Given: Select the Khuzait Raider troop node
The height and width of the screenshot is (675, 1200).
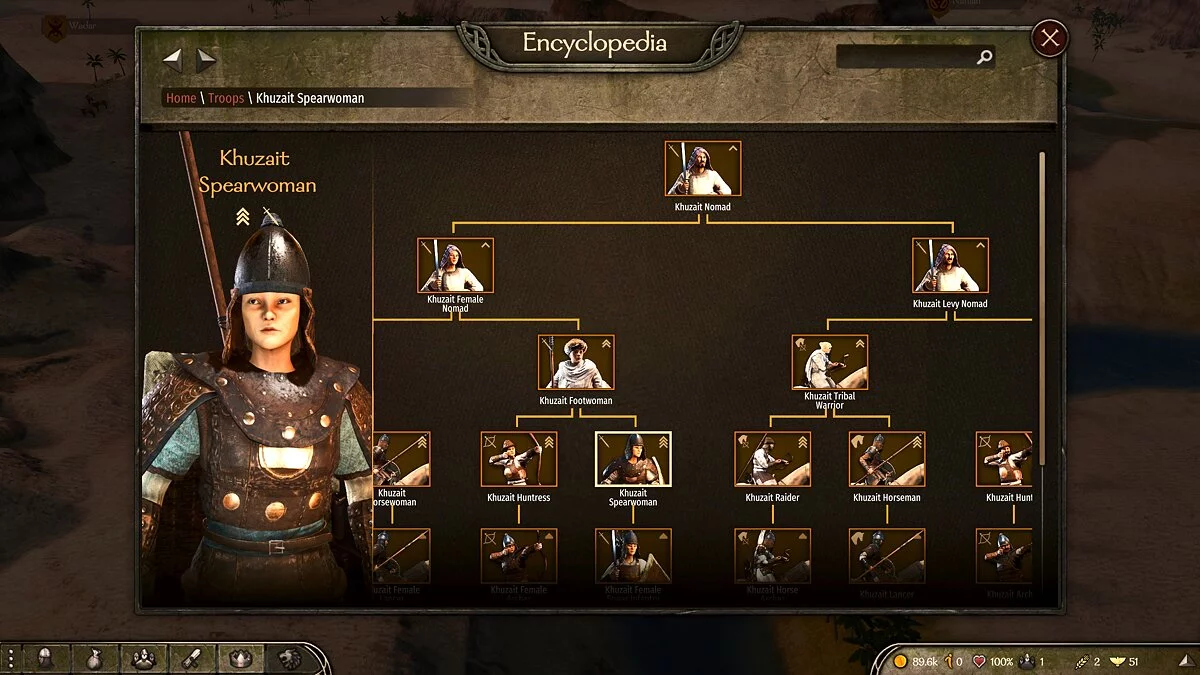Looking at the screenshot, I should 773,459.
